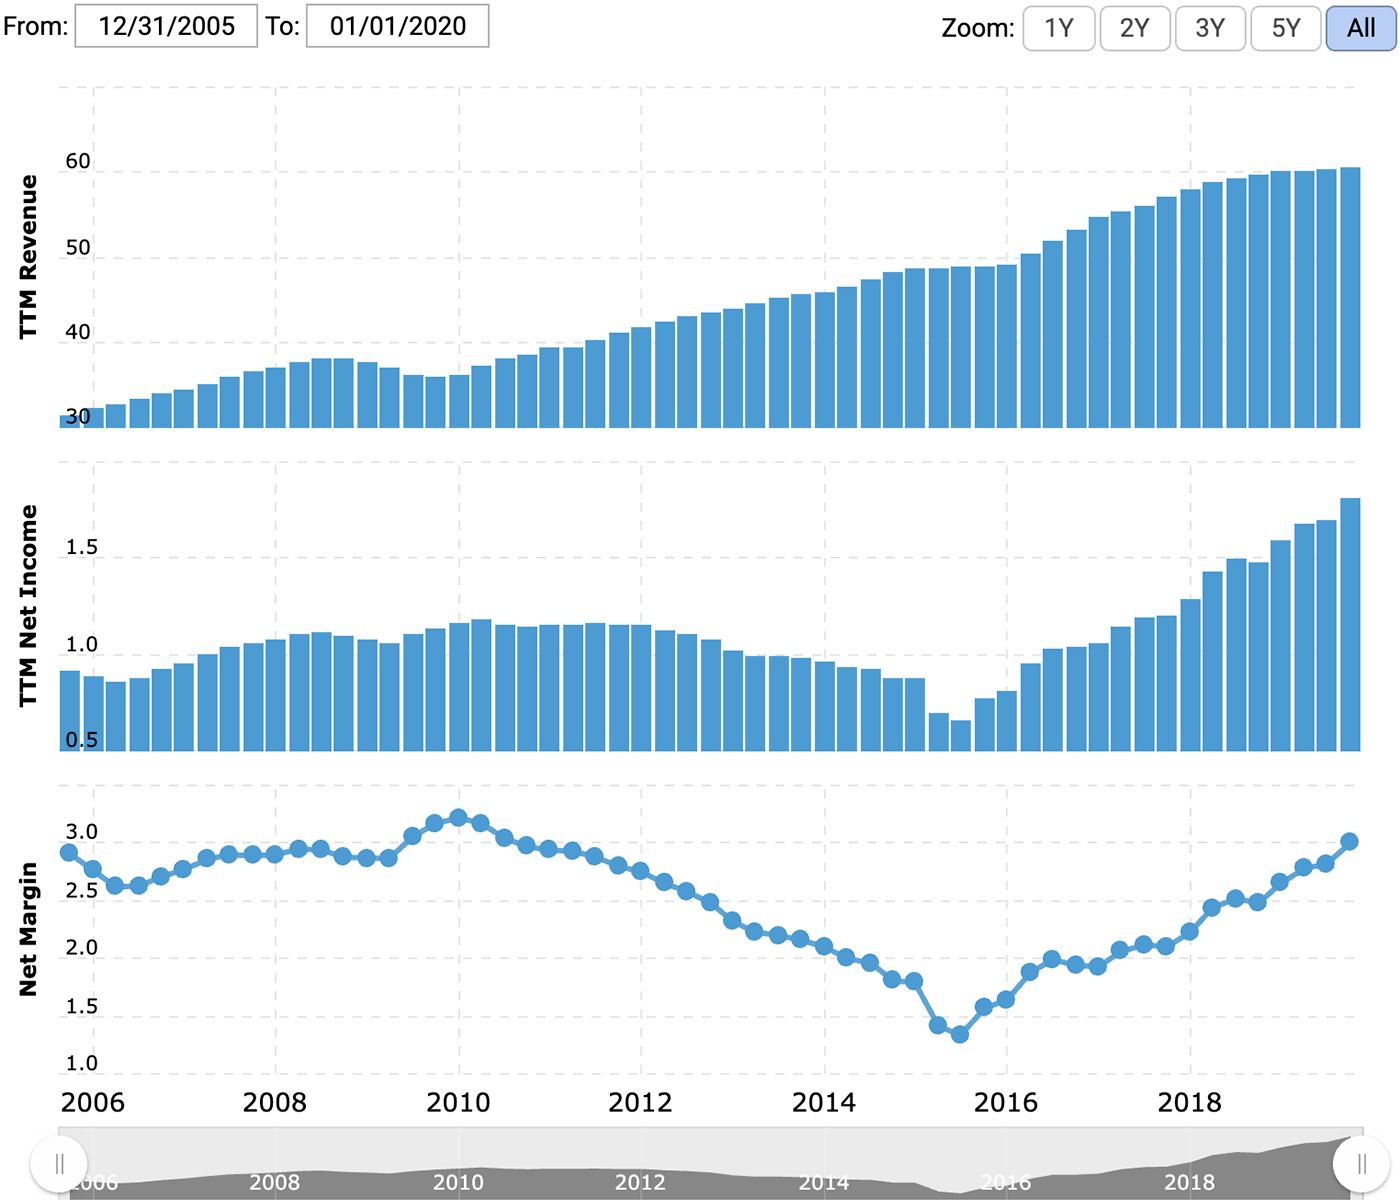1400x1204 pixels.
Task: Click the 2014 x-axis year label
Action: 824,1103
